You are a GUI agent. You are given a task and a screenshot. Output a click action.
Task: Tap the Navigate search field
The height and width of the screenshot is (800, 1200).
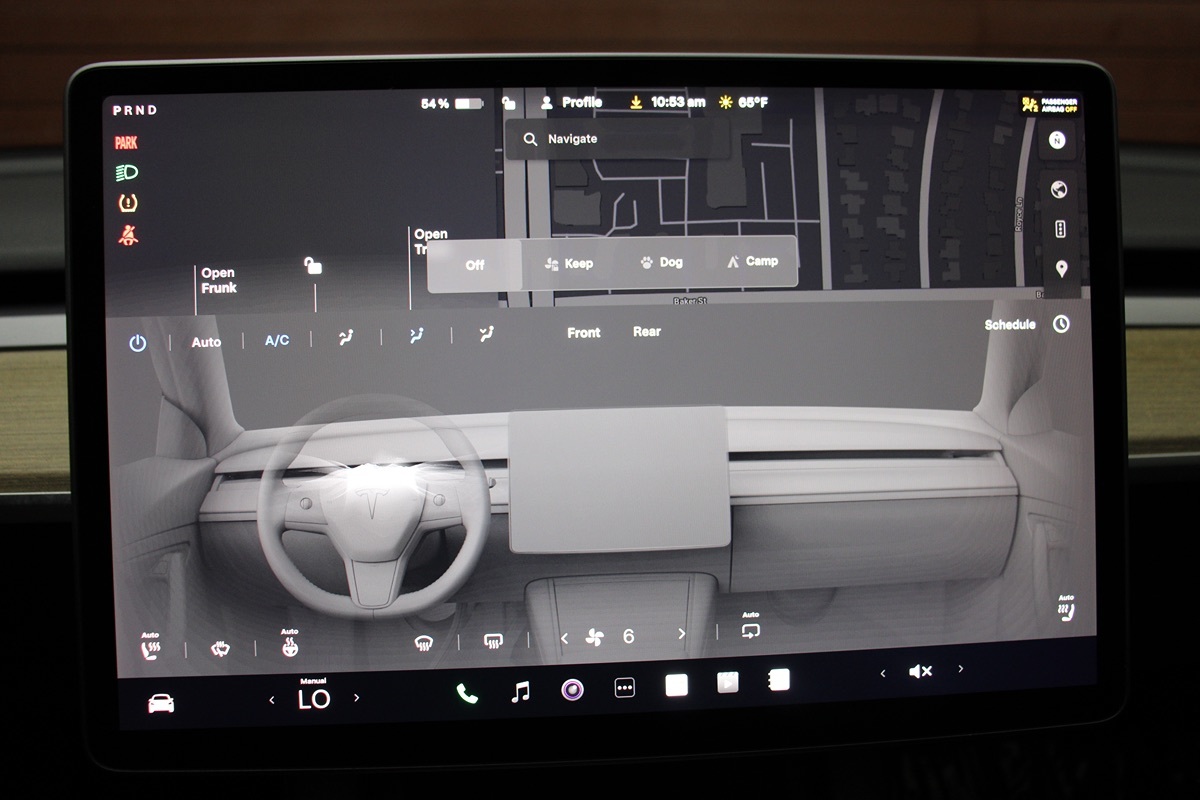click(617, 140)
